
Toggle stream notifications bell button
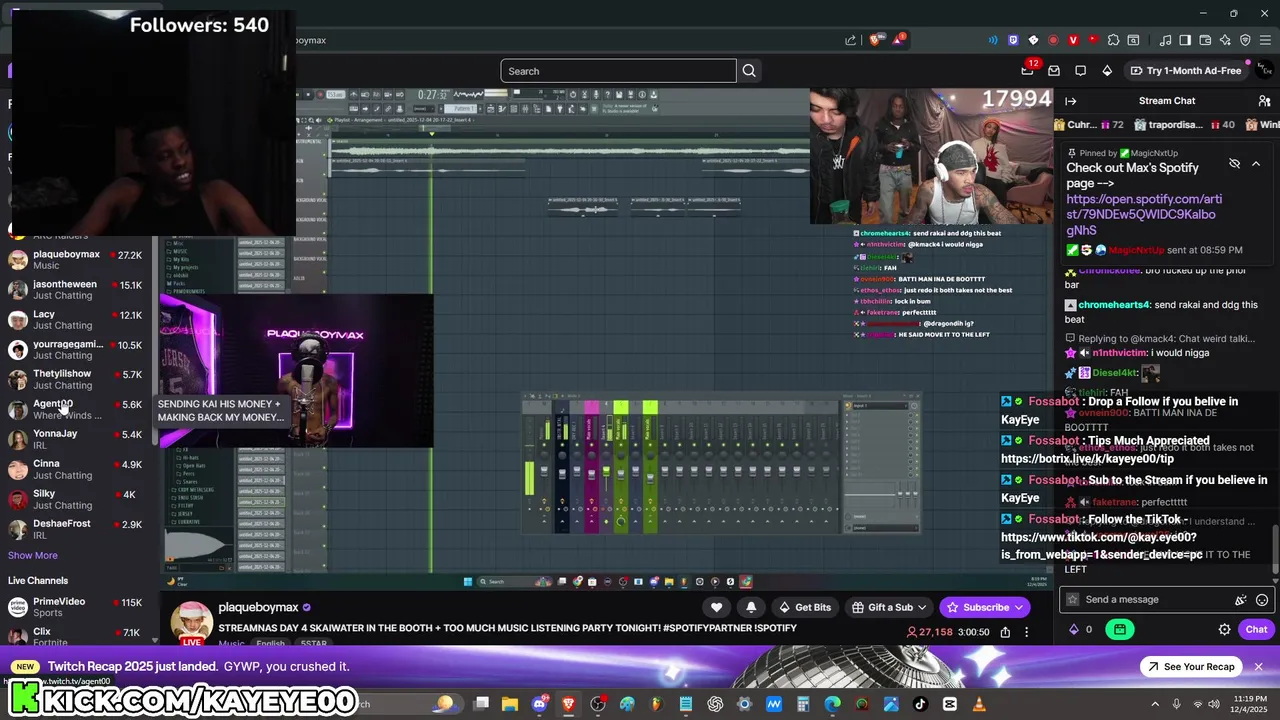751,607
